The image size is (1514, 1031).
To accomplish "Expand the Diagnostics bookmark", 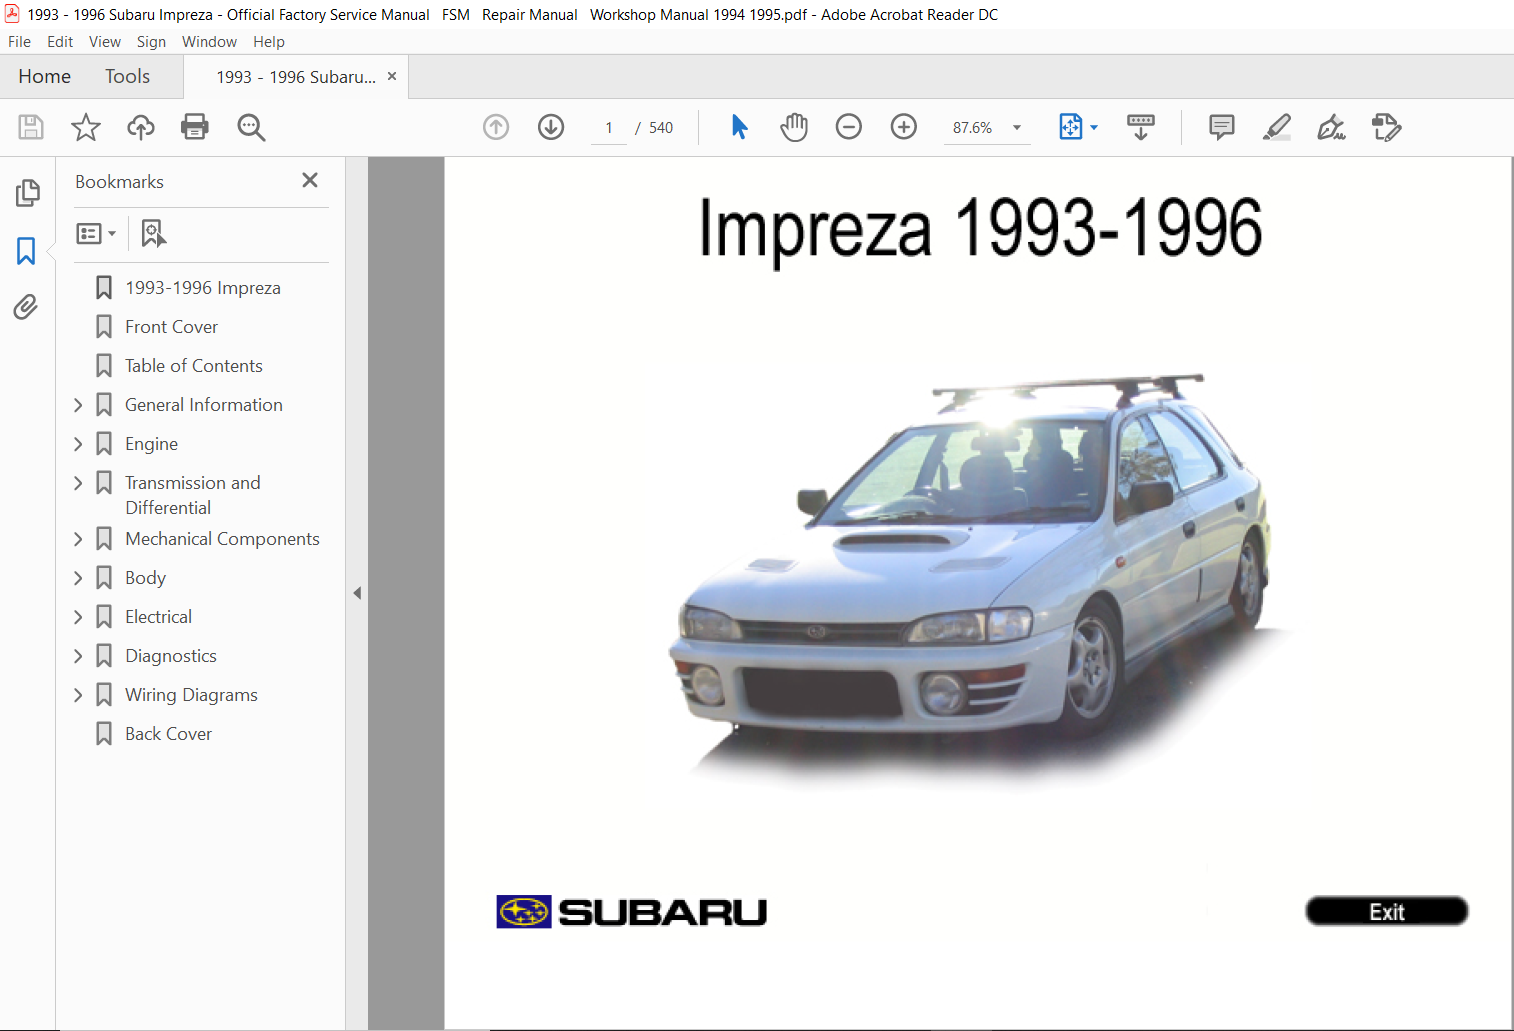I will pyautogui.click(x=79, y=656).
